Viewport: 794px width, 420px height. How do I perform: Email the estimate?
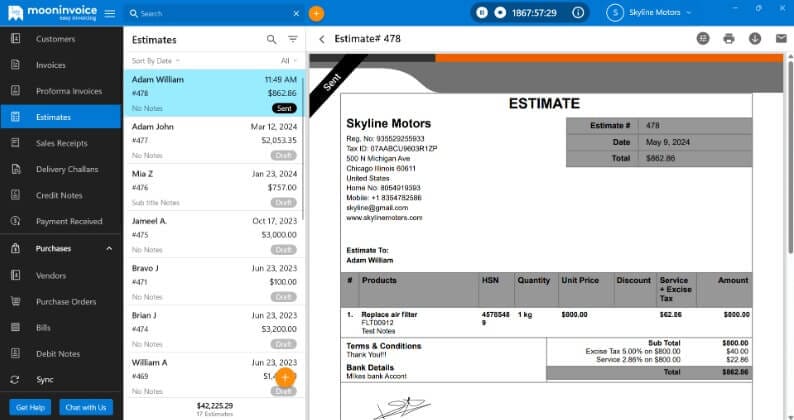(x=781, y=39)
